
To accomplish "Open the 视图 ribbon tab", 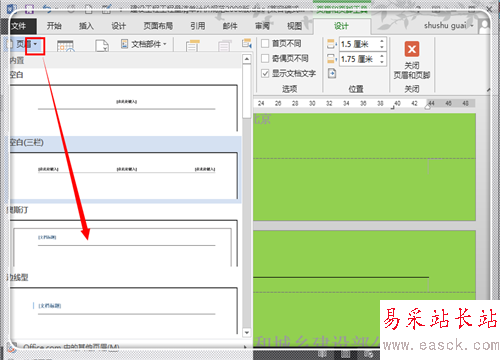I will pyautogui.click(x=294, y=26).
